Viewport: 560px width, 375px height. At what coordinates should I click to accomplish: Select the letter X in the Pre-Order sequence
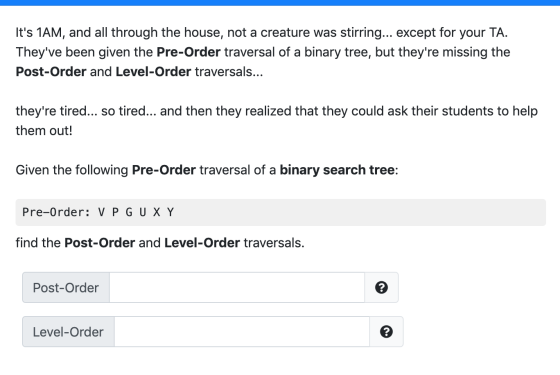[156, 212]
